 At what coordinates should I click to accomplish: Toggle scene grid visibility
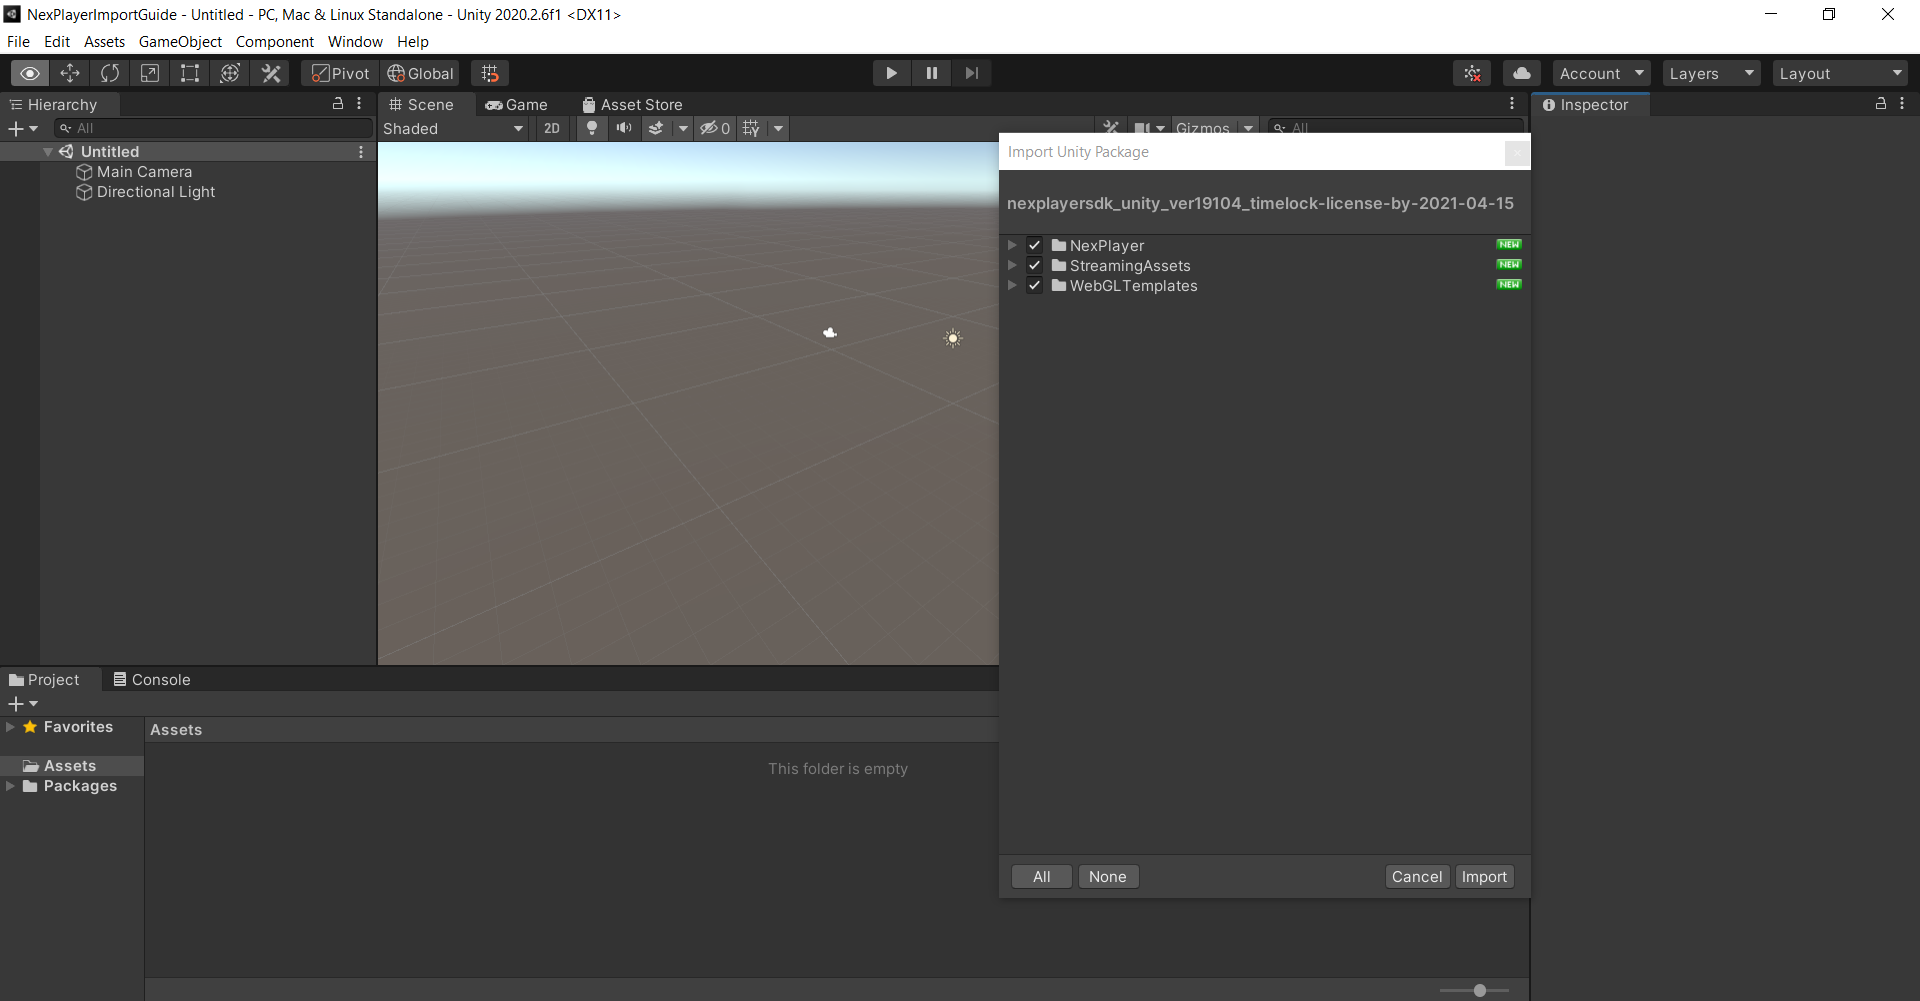751,128
